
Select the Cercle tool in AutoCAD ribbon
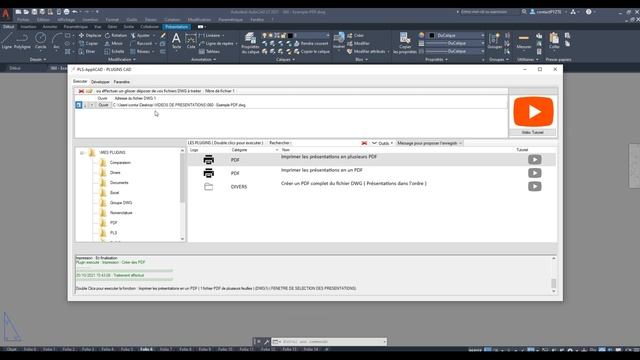[x=40, y=41]
